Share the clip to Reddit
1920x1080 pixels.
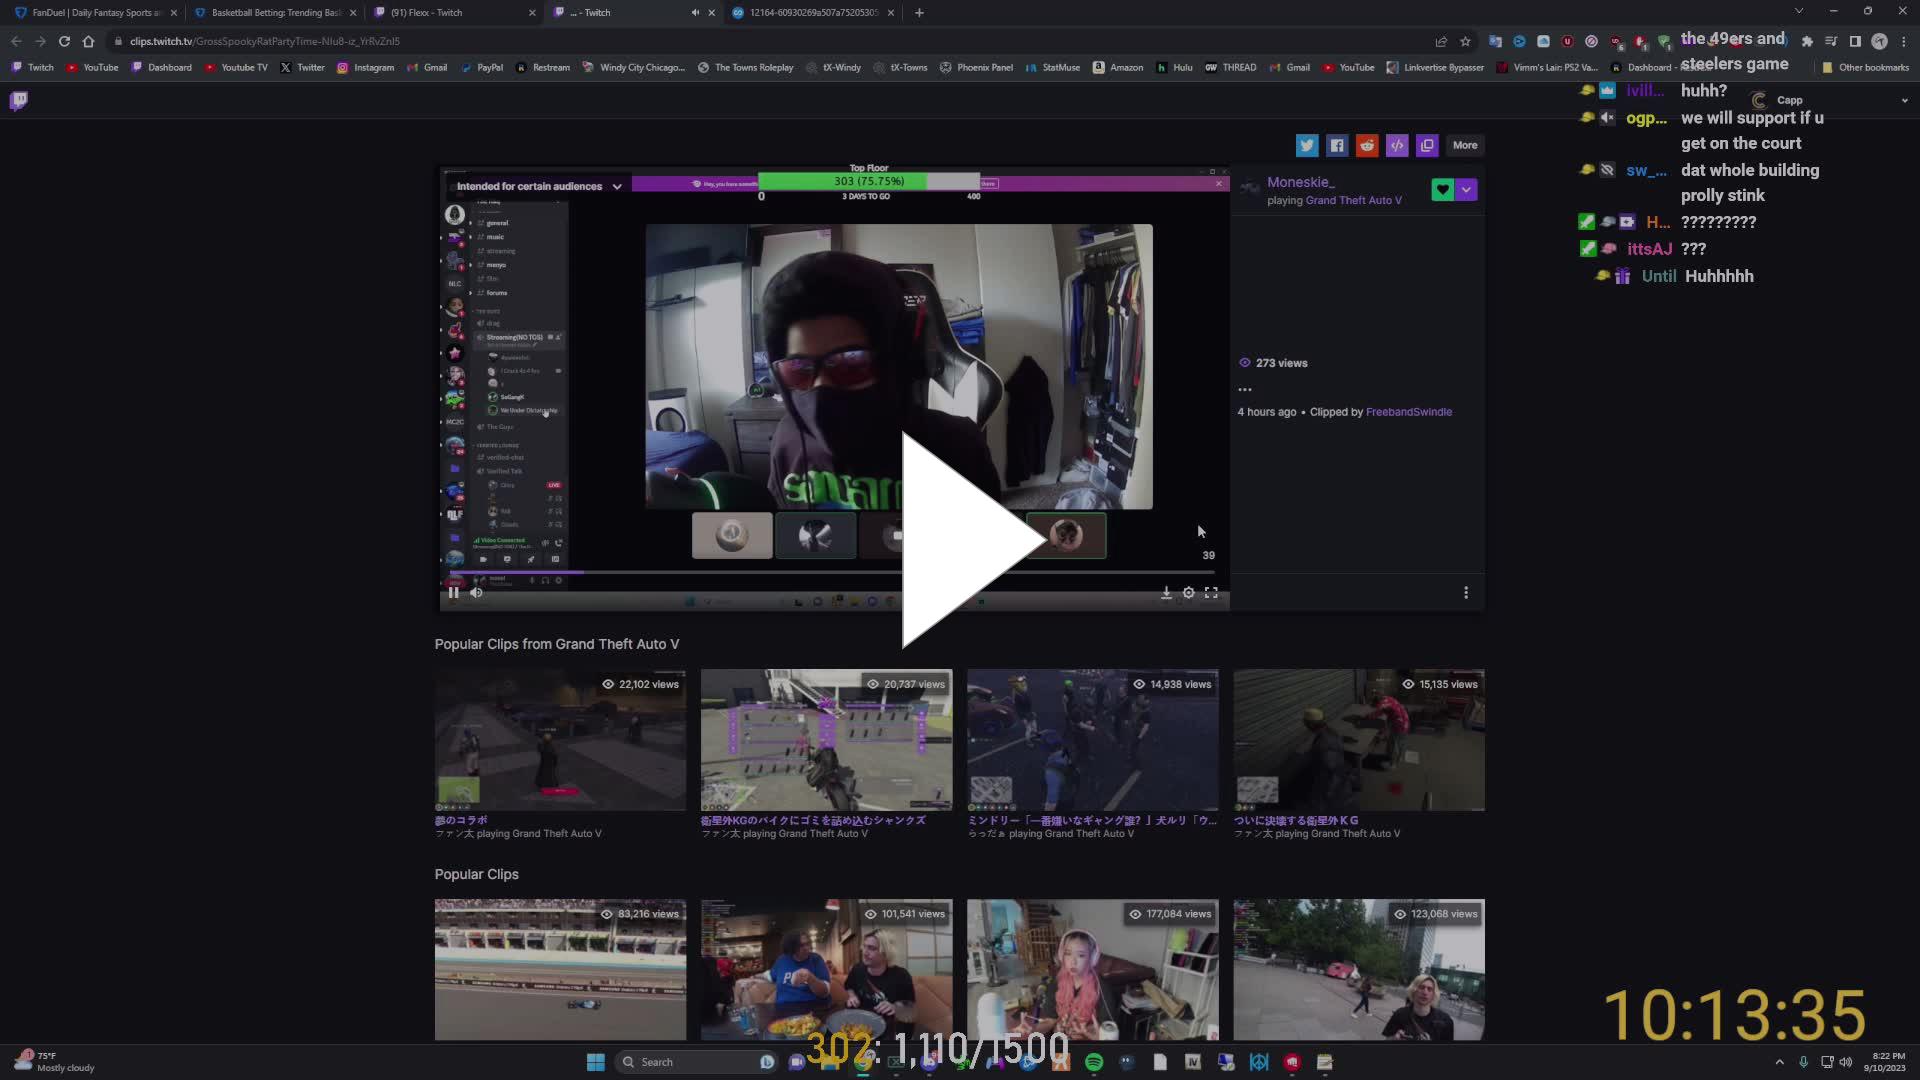[x=1367, y=145]
